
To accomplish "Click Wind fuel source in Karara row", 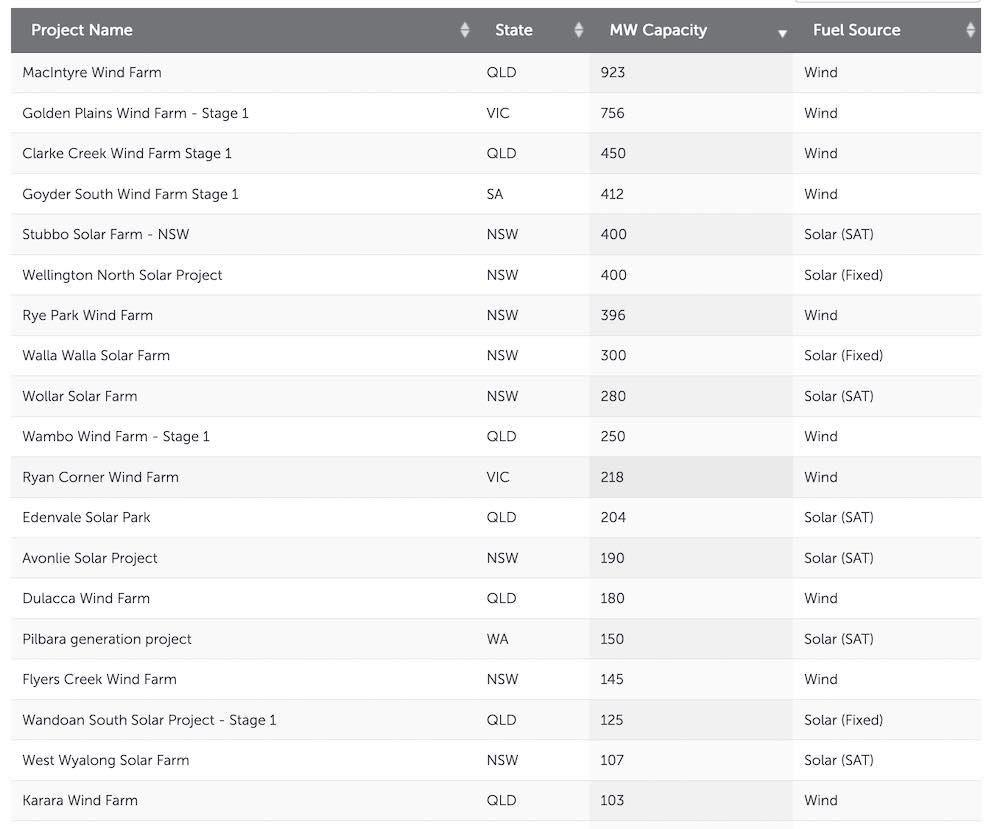I will click(x=821, y=801).
